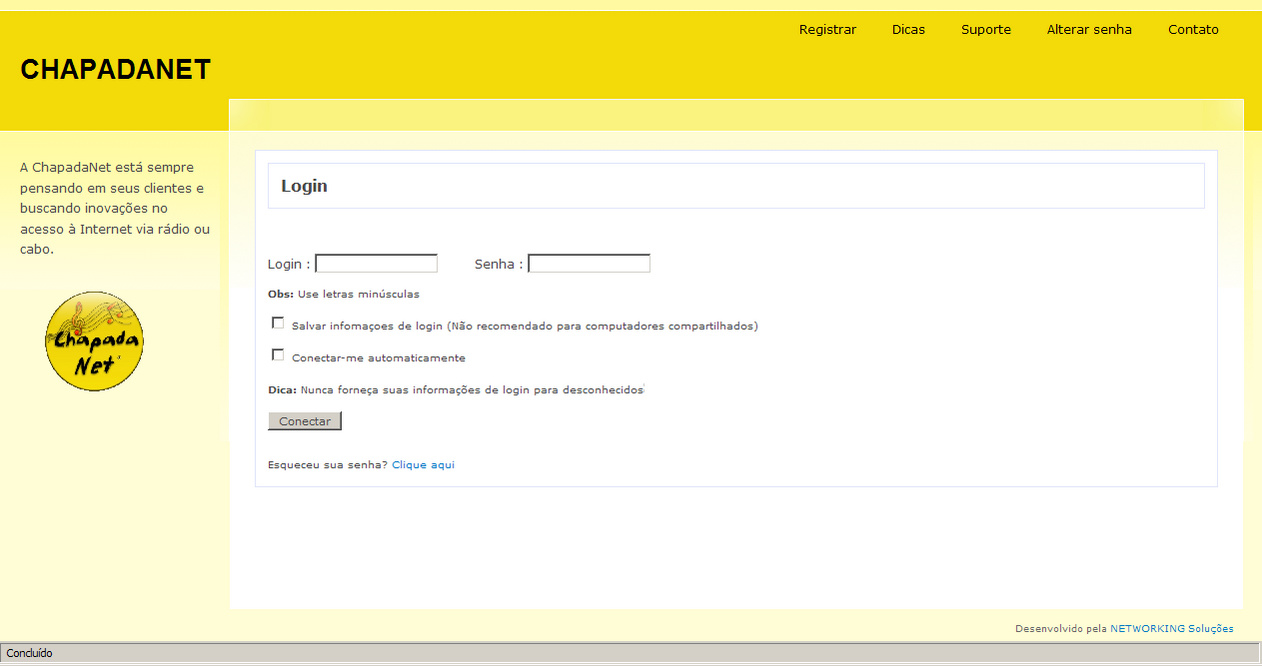
Task: Open the Contato menu link
Action: click(x=1193, y=30)
